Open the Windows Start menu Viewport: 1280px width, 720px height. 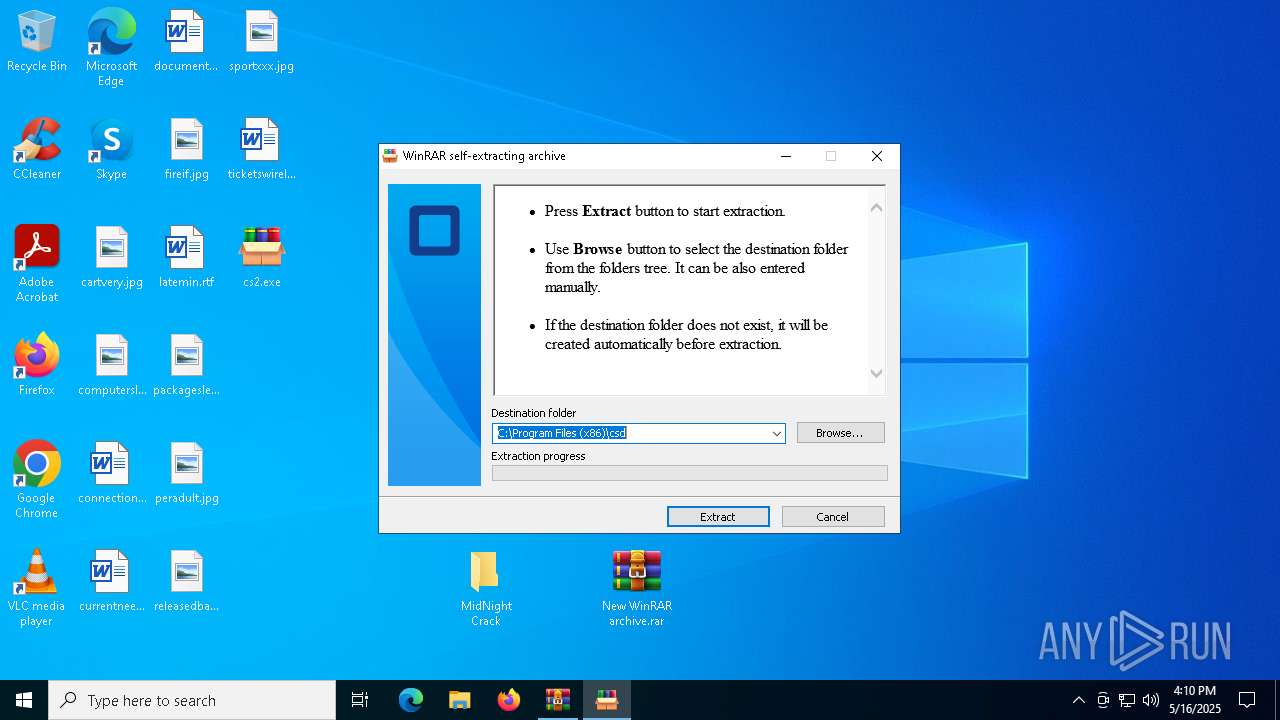tap(24, 700)
